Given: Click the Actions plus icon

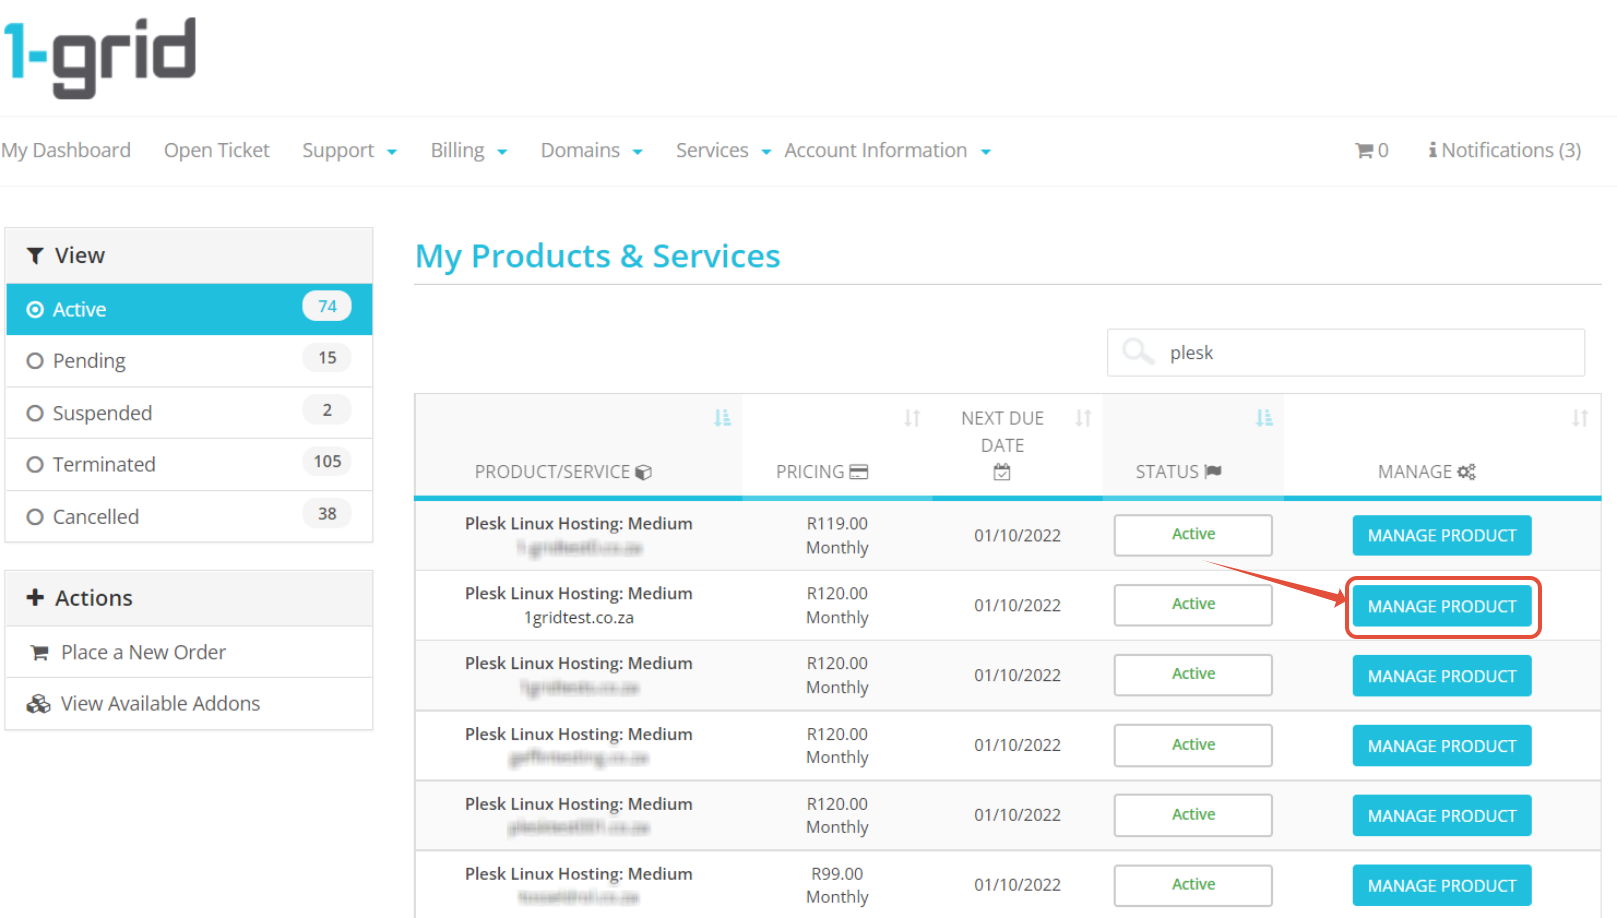Looking at the screenshot, I should tap(35, 597).
